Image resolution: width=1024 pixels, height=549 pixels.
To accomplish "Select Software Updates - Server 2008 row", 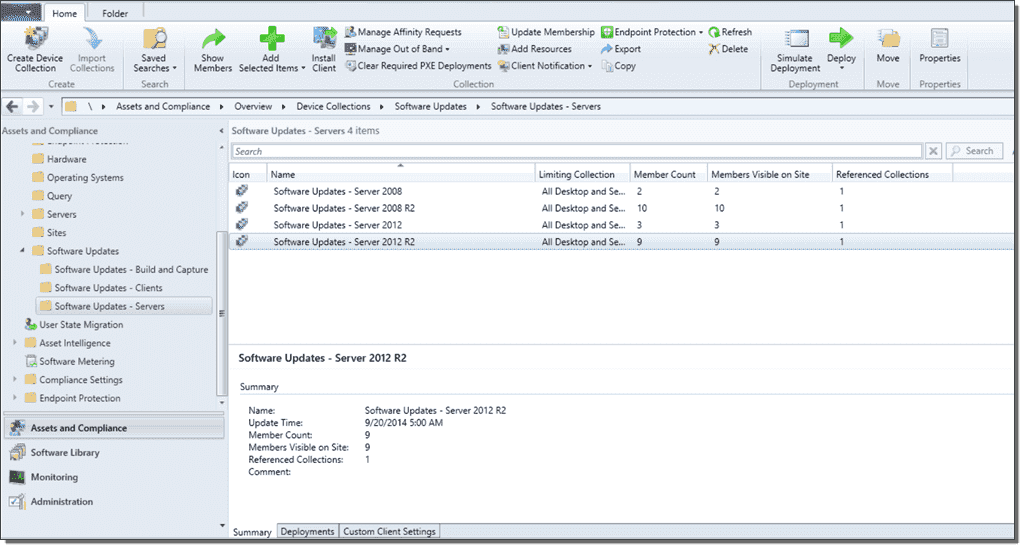I will (621, 191).
